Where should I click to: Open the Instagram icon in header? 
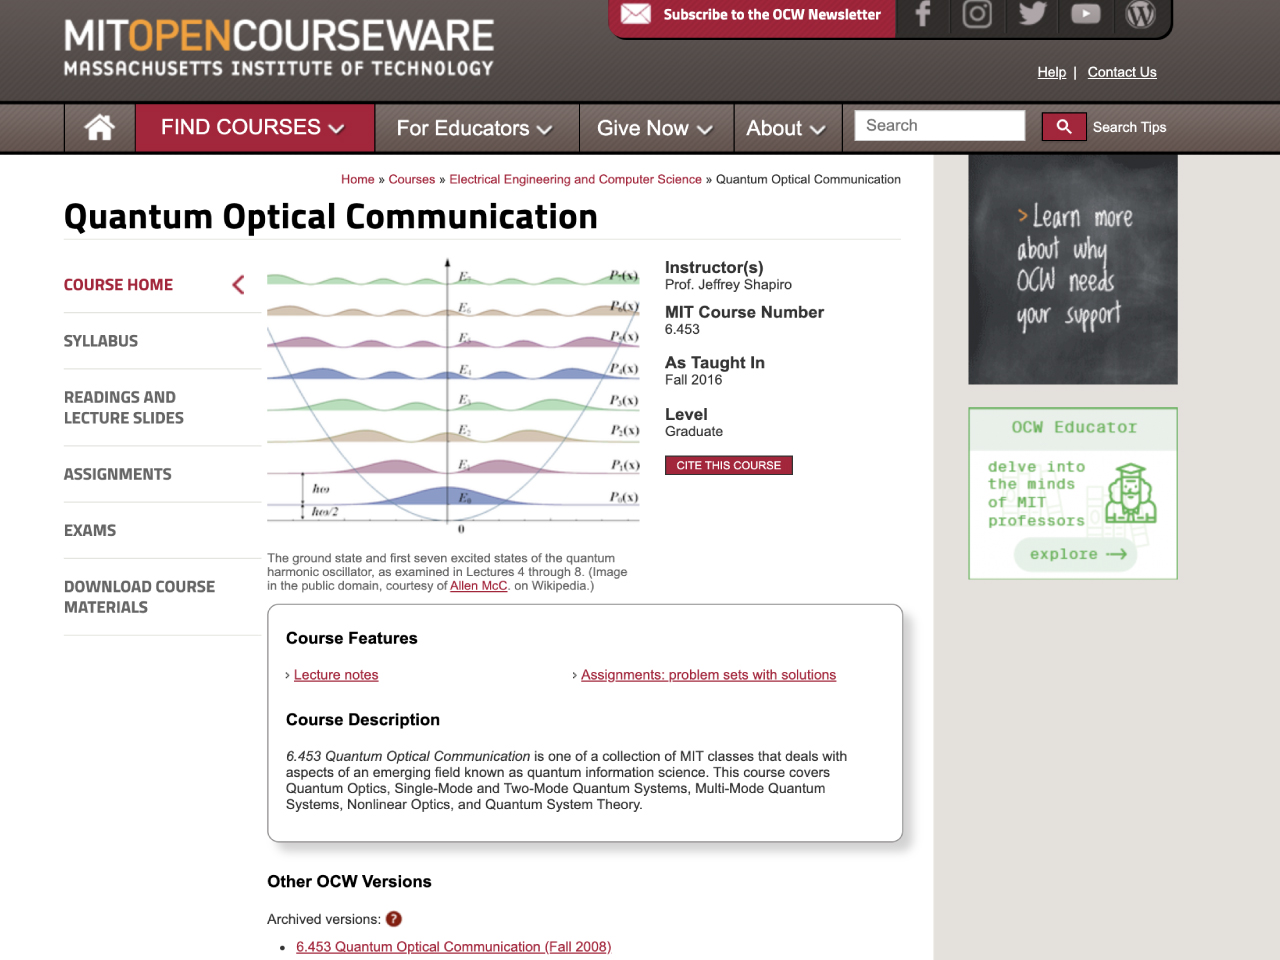tap(977, 14)
